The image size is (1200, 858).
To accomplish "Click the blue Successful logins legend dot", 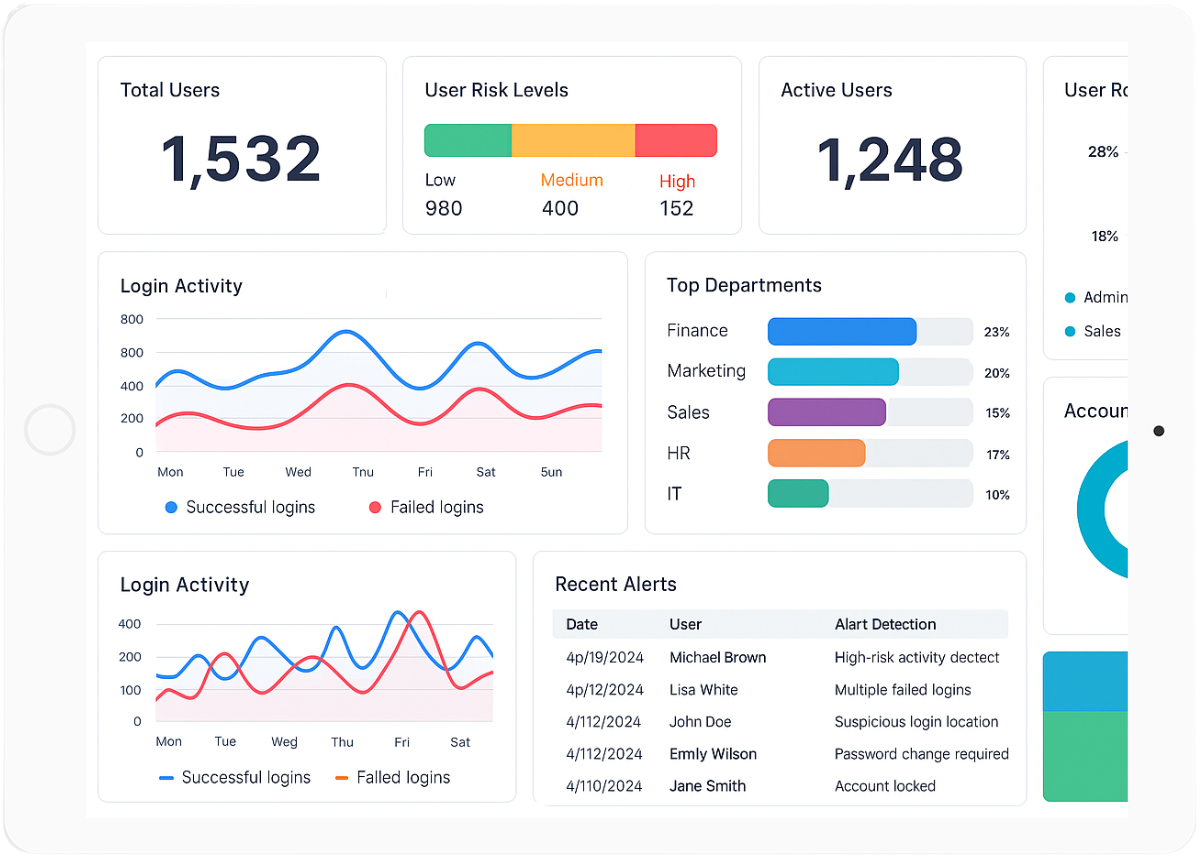I will [171, 508].
